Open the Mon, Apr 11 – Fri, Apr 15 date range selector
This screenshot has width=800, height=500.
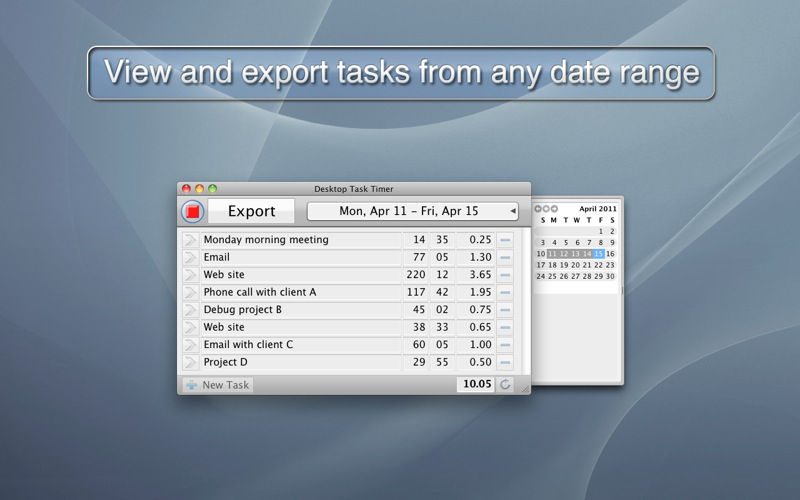point(412,211)
